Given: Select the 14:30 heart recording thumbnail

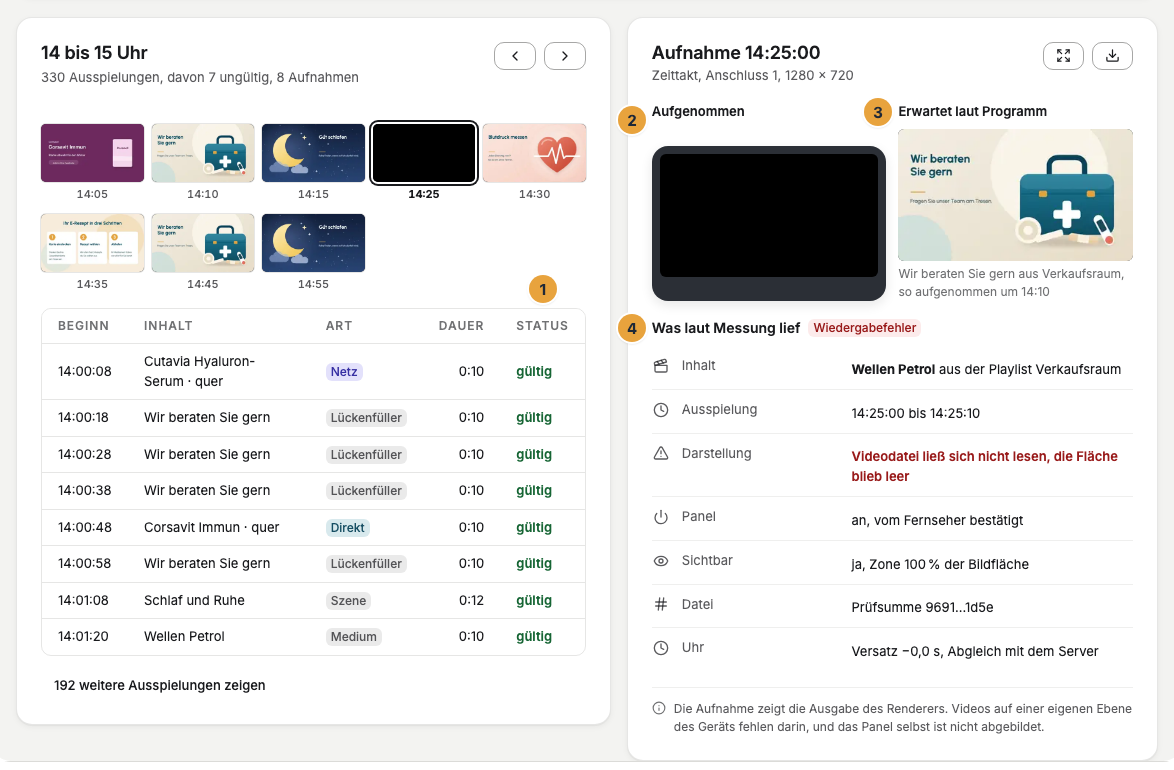Looking at the screenshot, I should pos(535,153).
